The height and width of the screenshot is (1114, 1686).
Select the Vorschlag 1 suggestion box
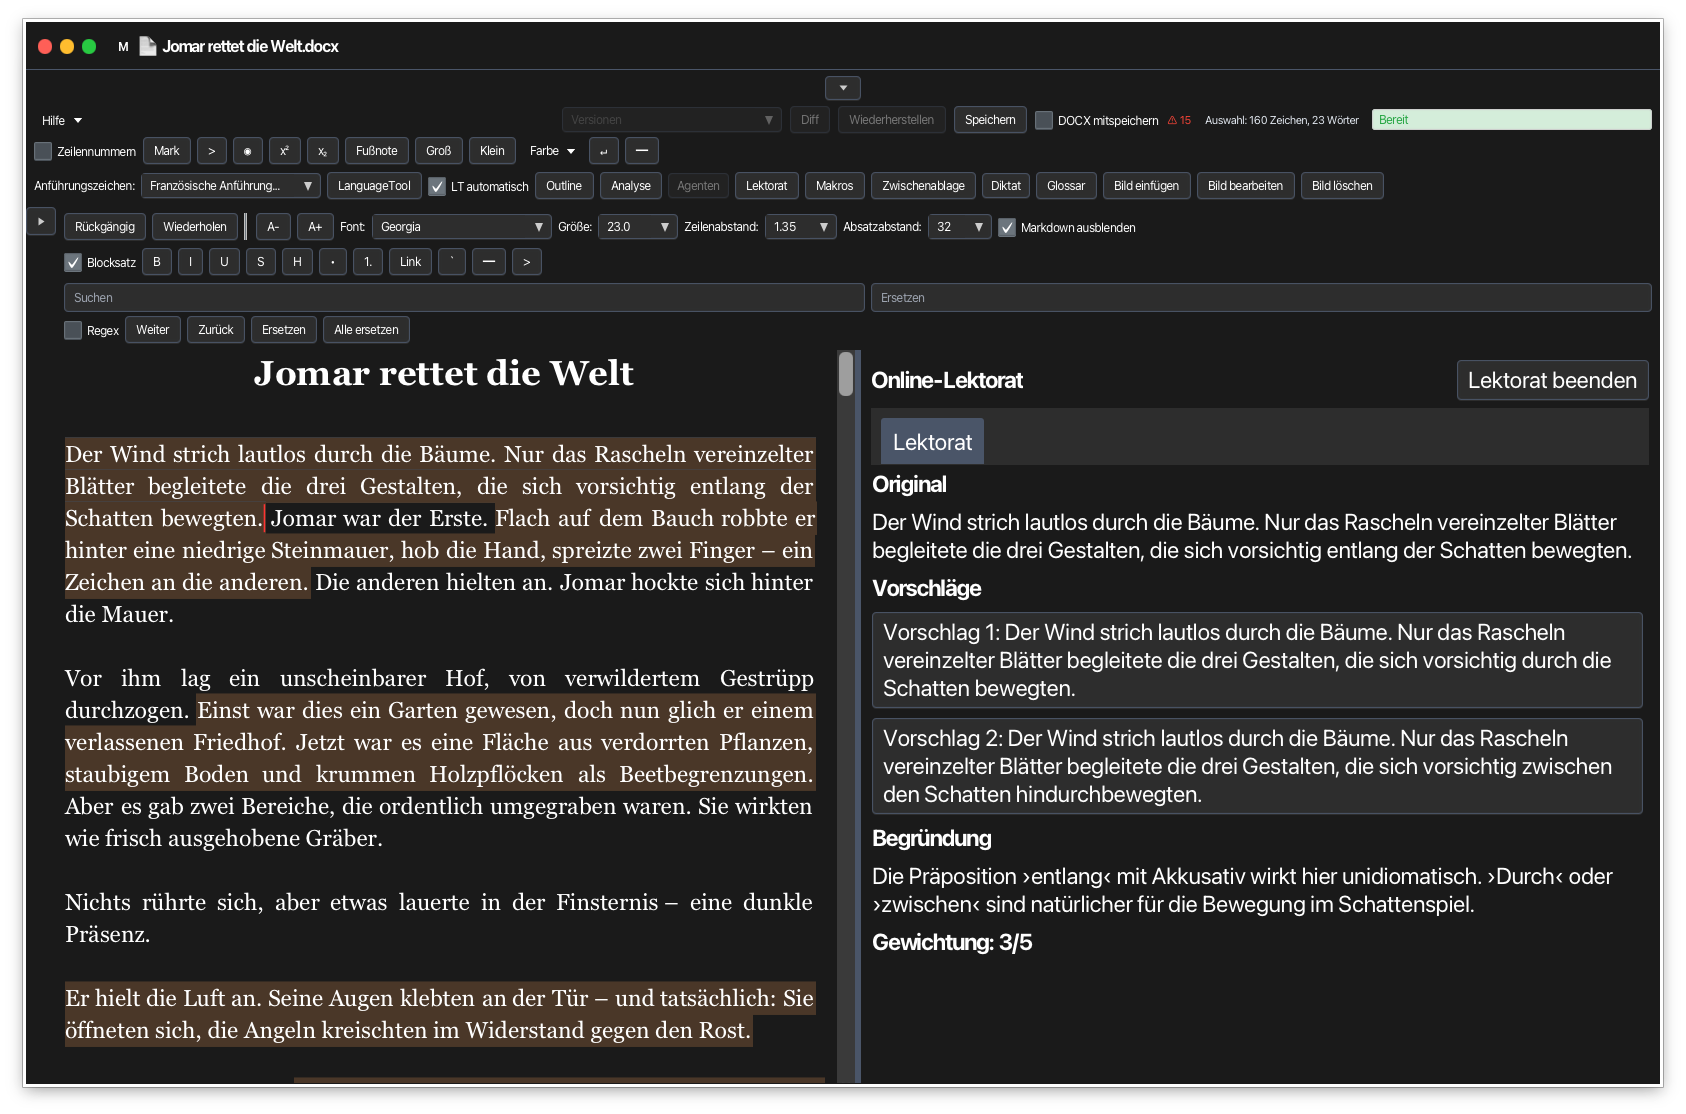coord(1257,660)
